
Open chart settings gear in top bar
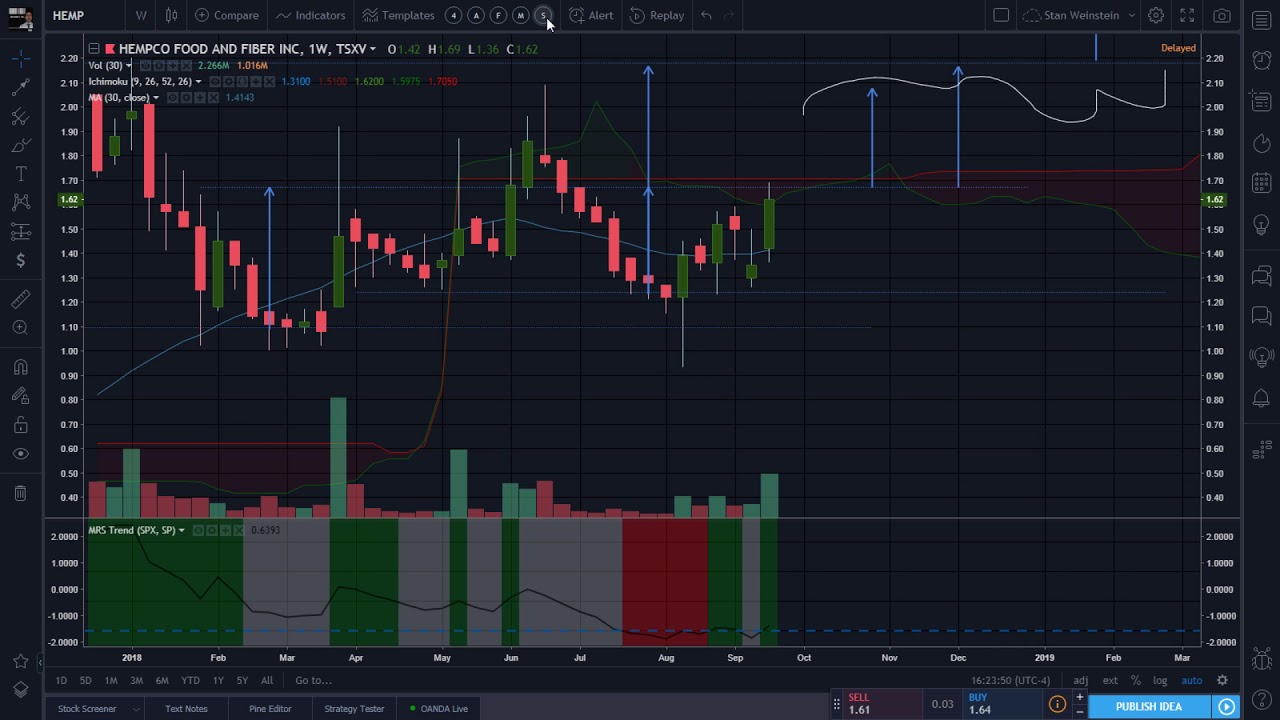point(1156,15)
